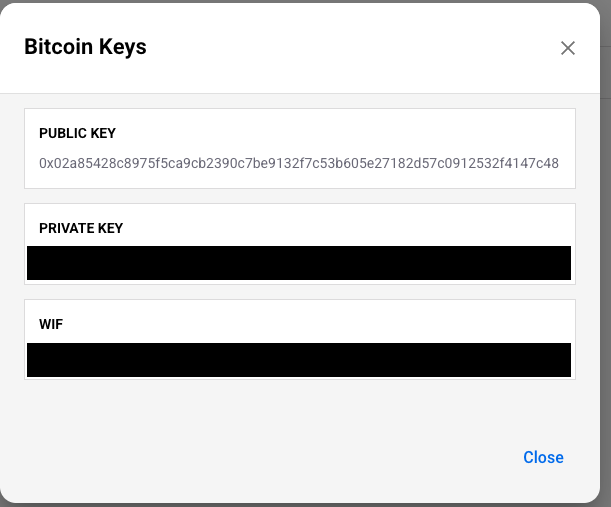Click the gap between private key and WIF cards

(x=299, y=292)
